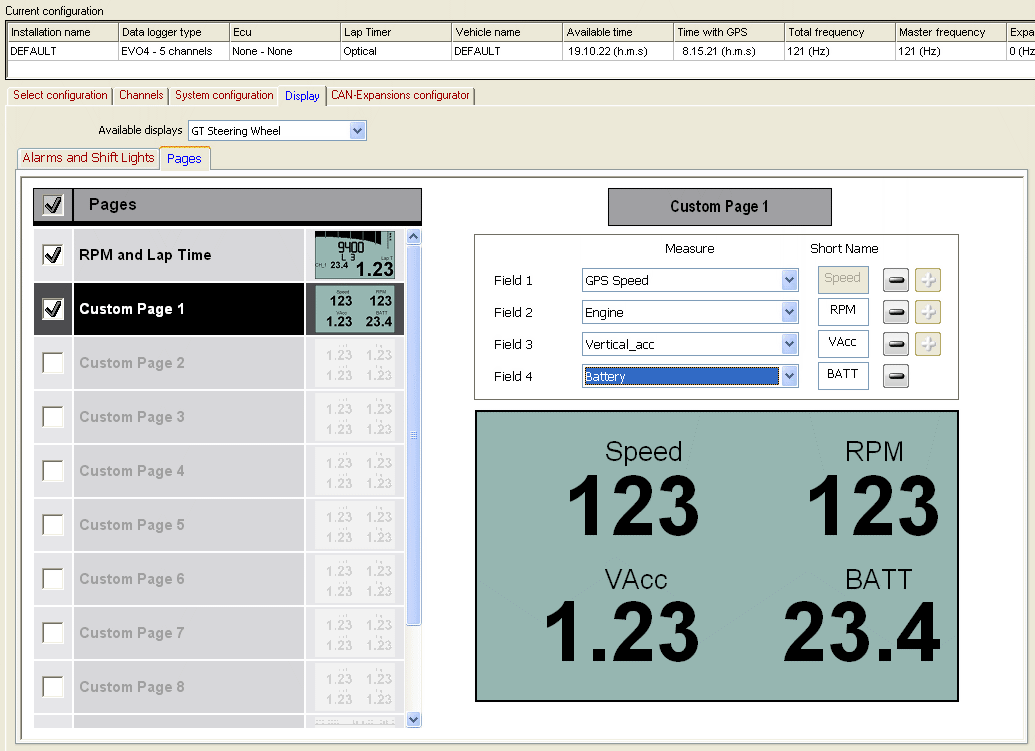
Task: Click the BATT 23.4 value in preview
Action: (861, 632)
